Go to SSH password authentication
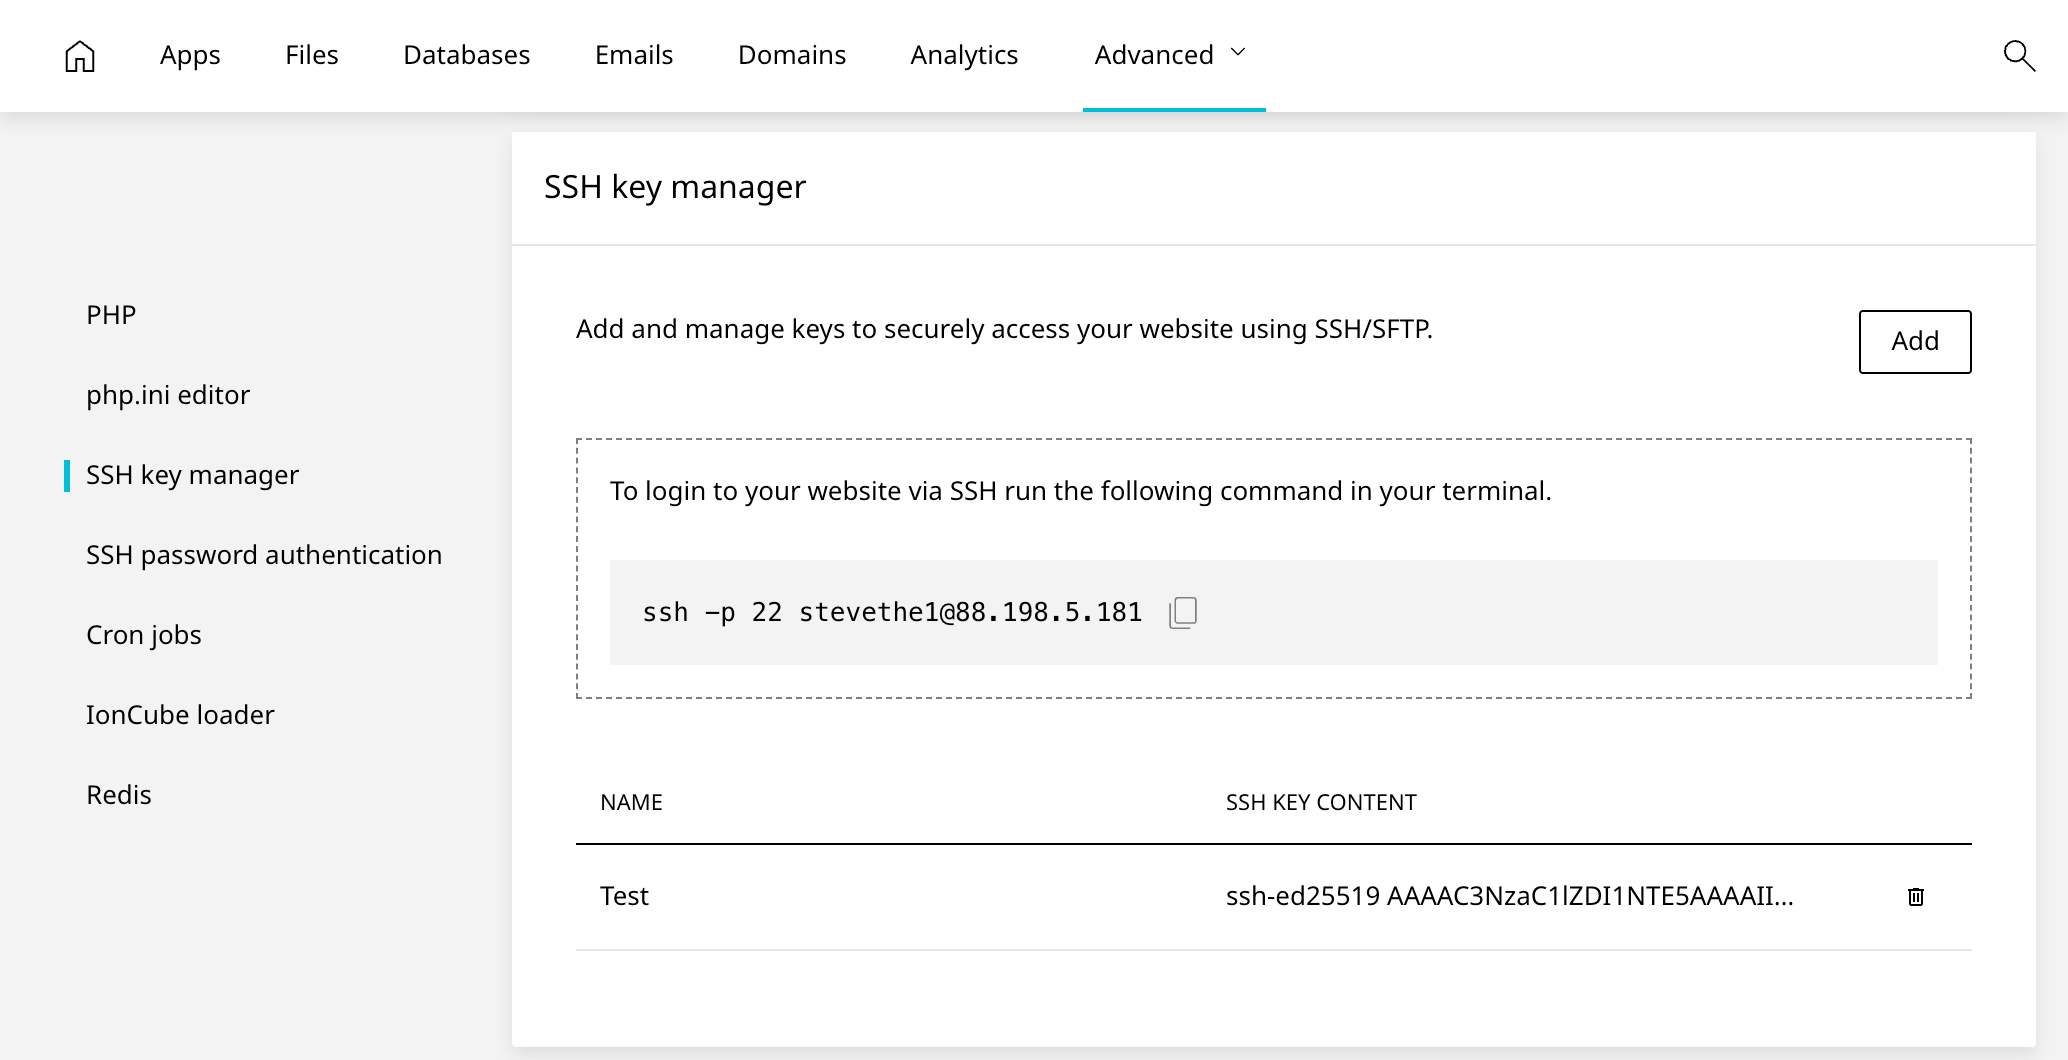2068x1060 pixels. (264, 555)
